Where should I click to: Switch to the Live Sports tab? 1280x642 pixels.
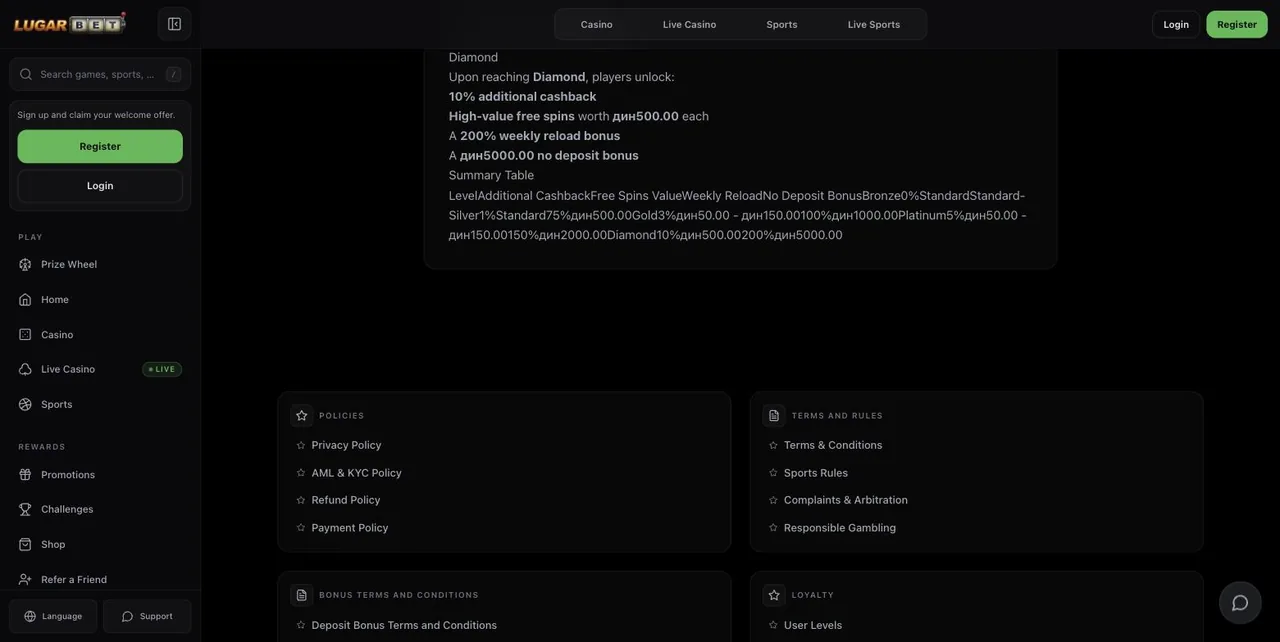(874, 24)
